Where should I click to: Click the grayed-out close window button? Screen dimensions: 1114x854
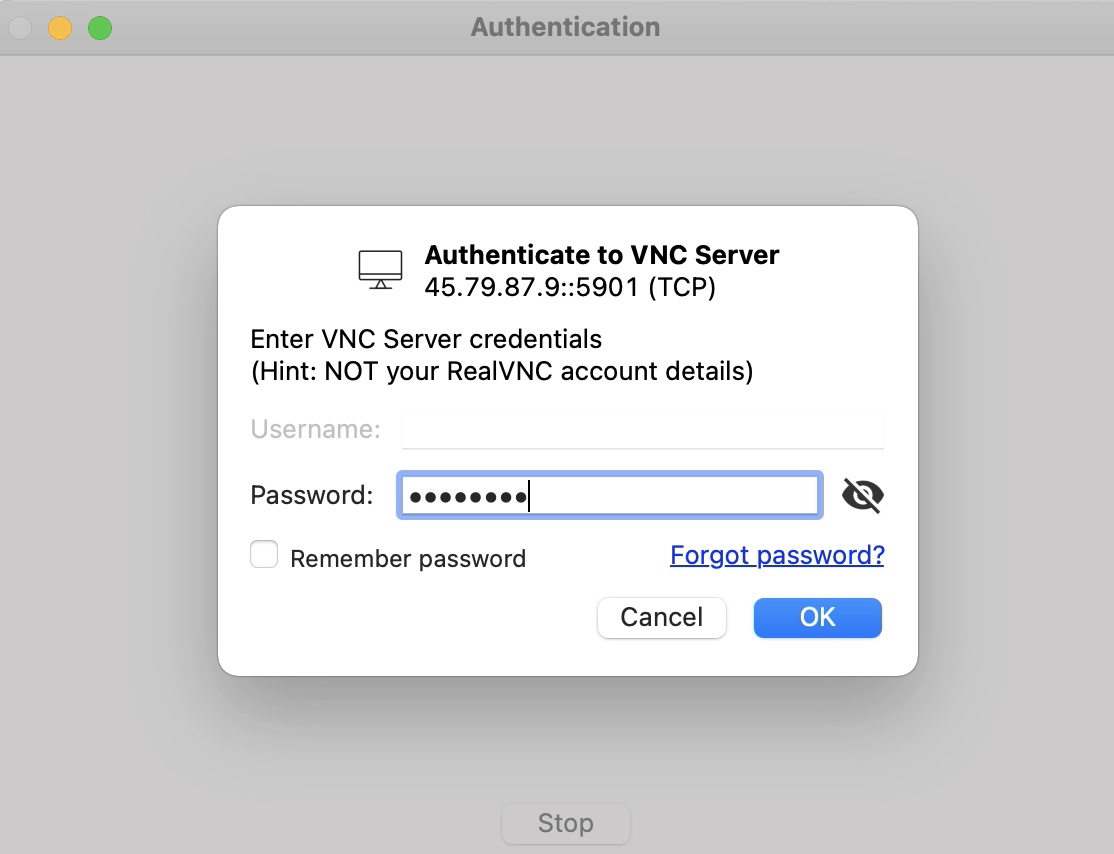coord(20,28)
